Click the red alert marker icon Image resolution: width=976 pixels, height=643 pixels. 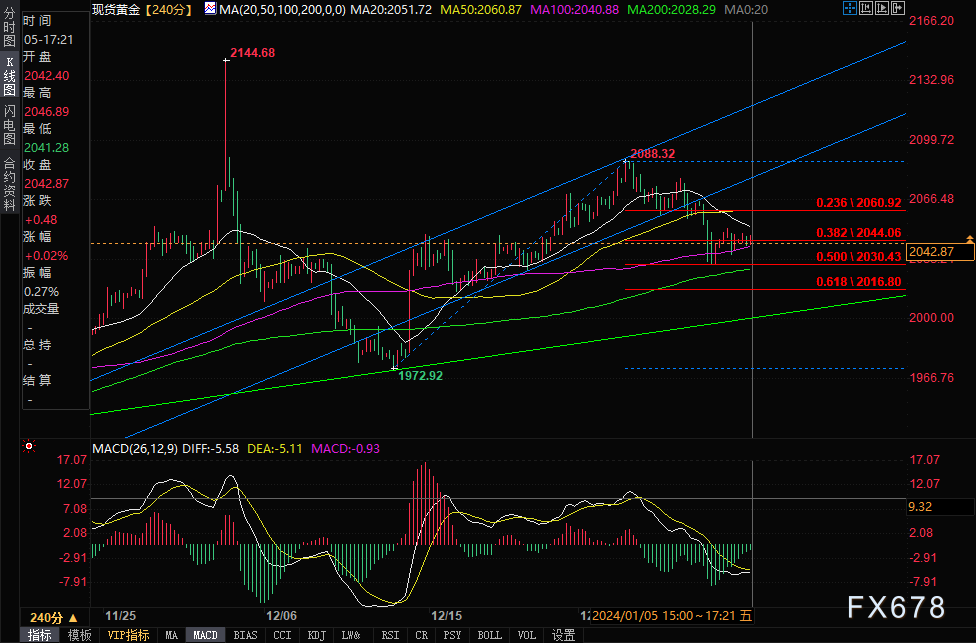click(27, 445)
